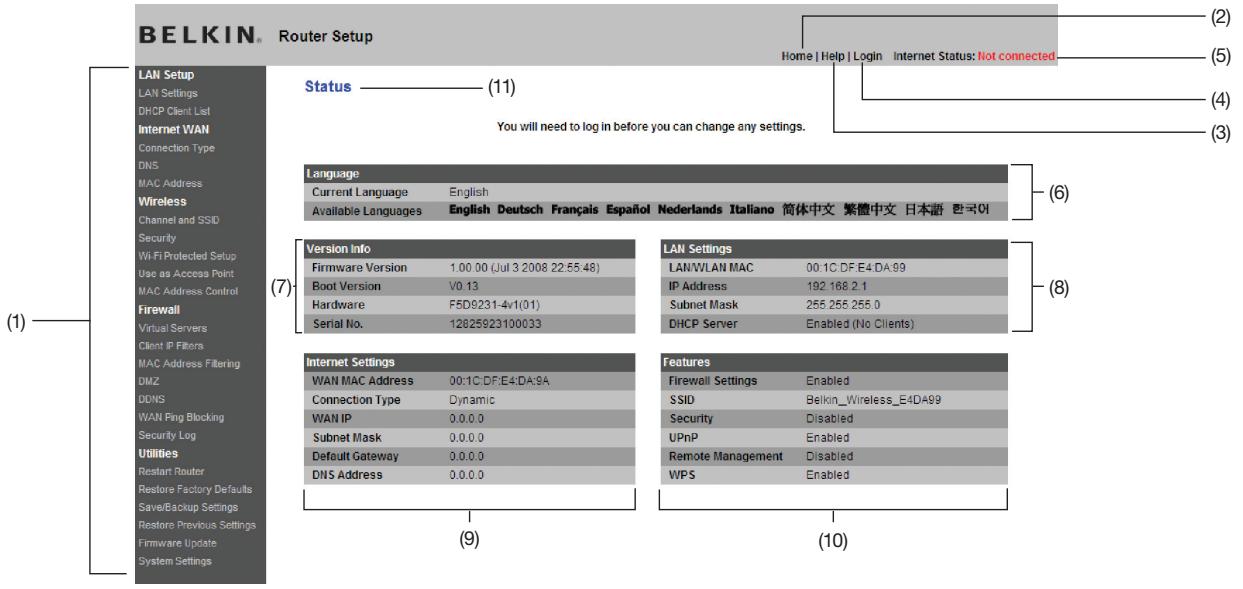Switch language to English
This screenshot has height=589, width=1243.
(x=472, y=210)
